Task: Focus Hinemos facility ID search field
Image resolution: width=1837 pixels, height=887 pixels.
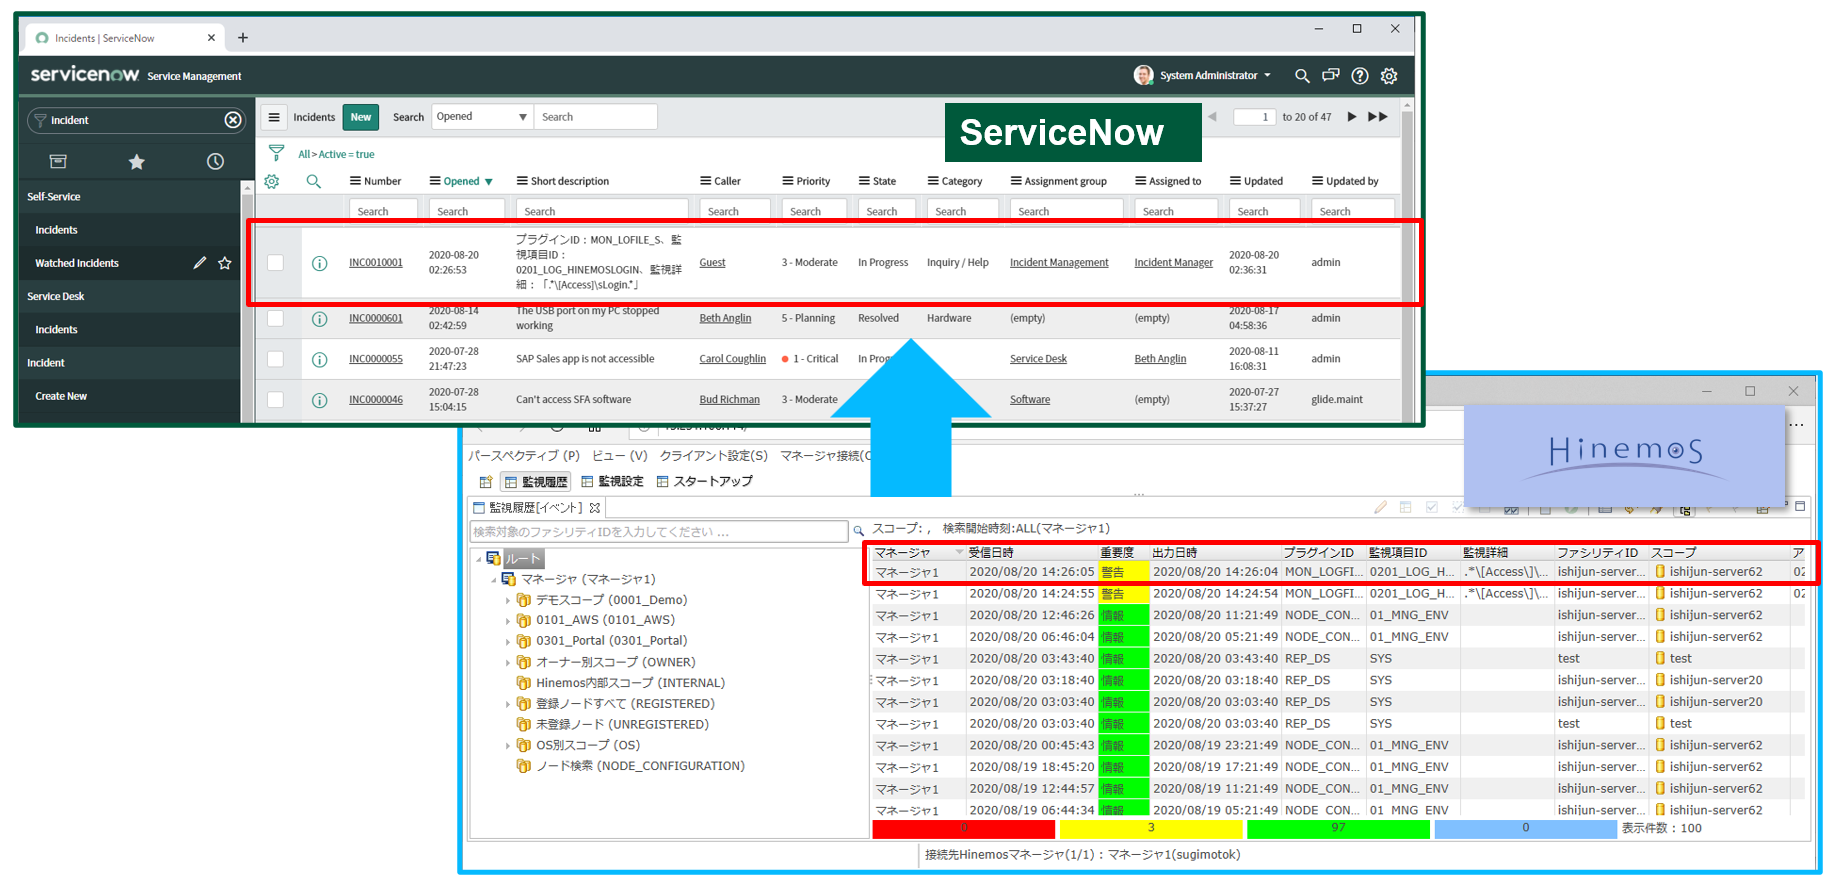Action: point(659,532)
